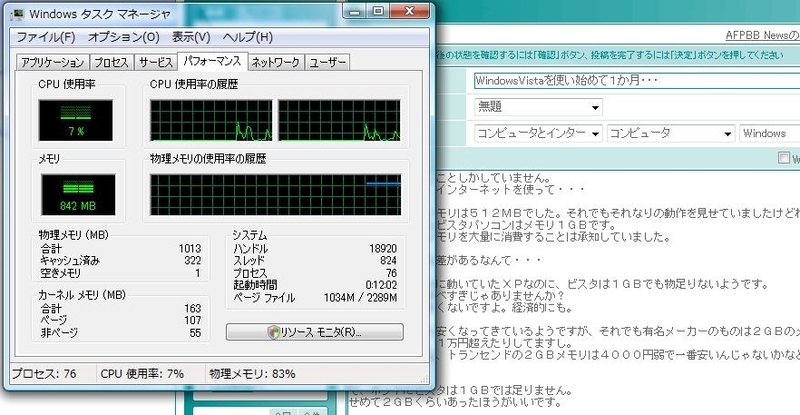Open the 表示(V) menu
800x415 pixels.
point(191,37)
